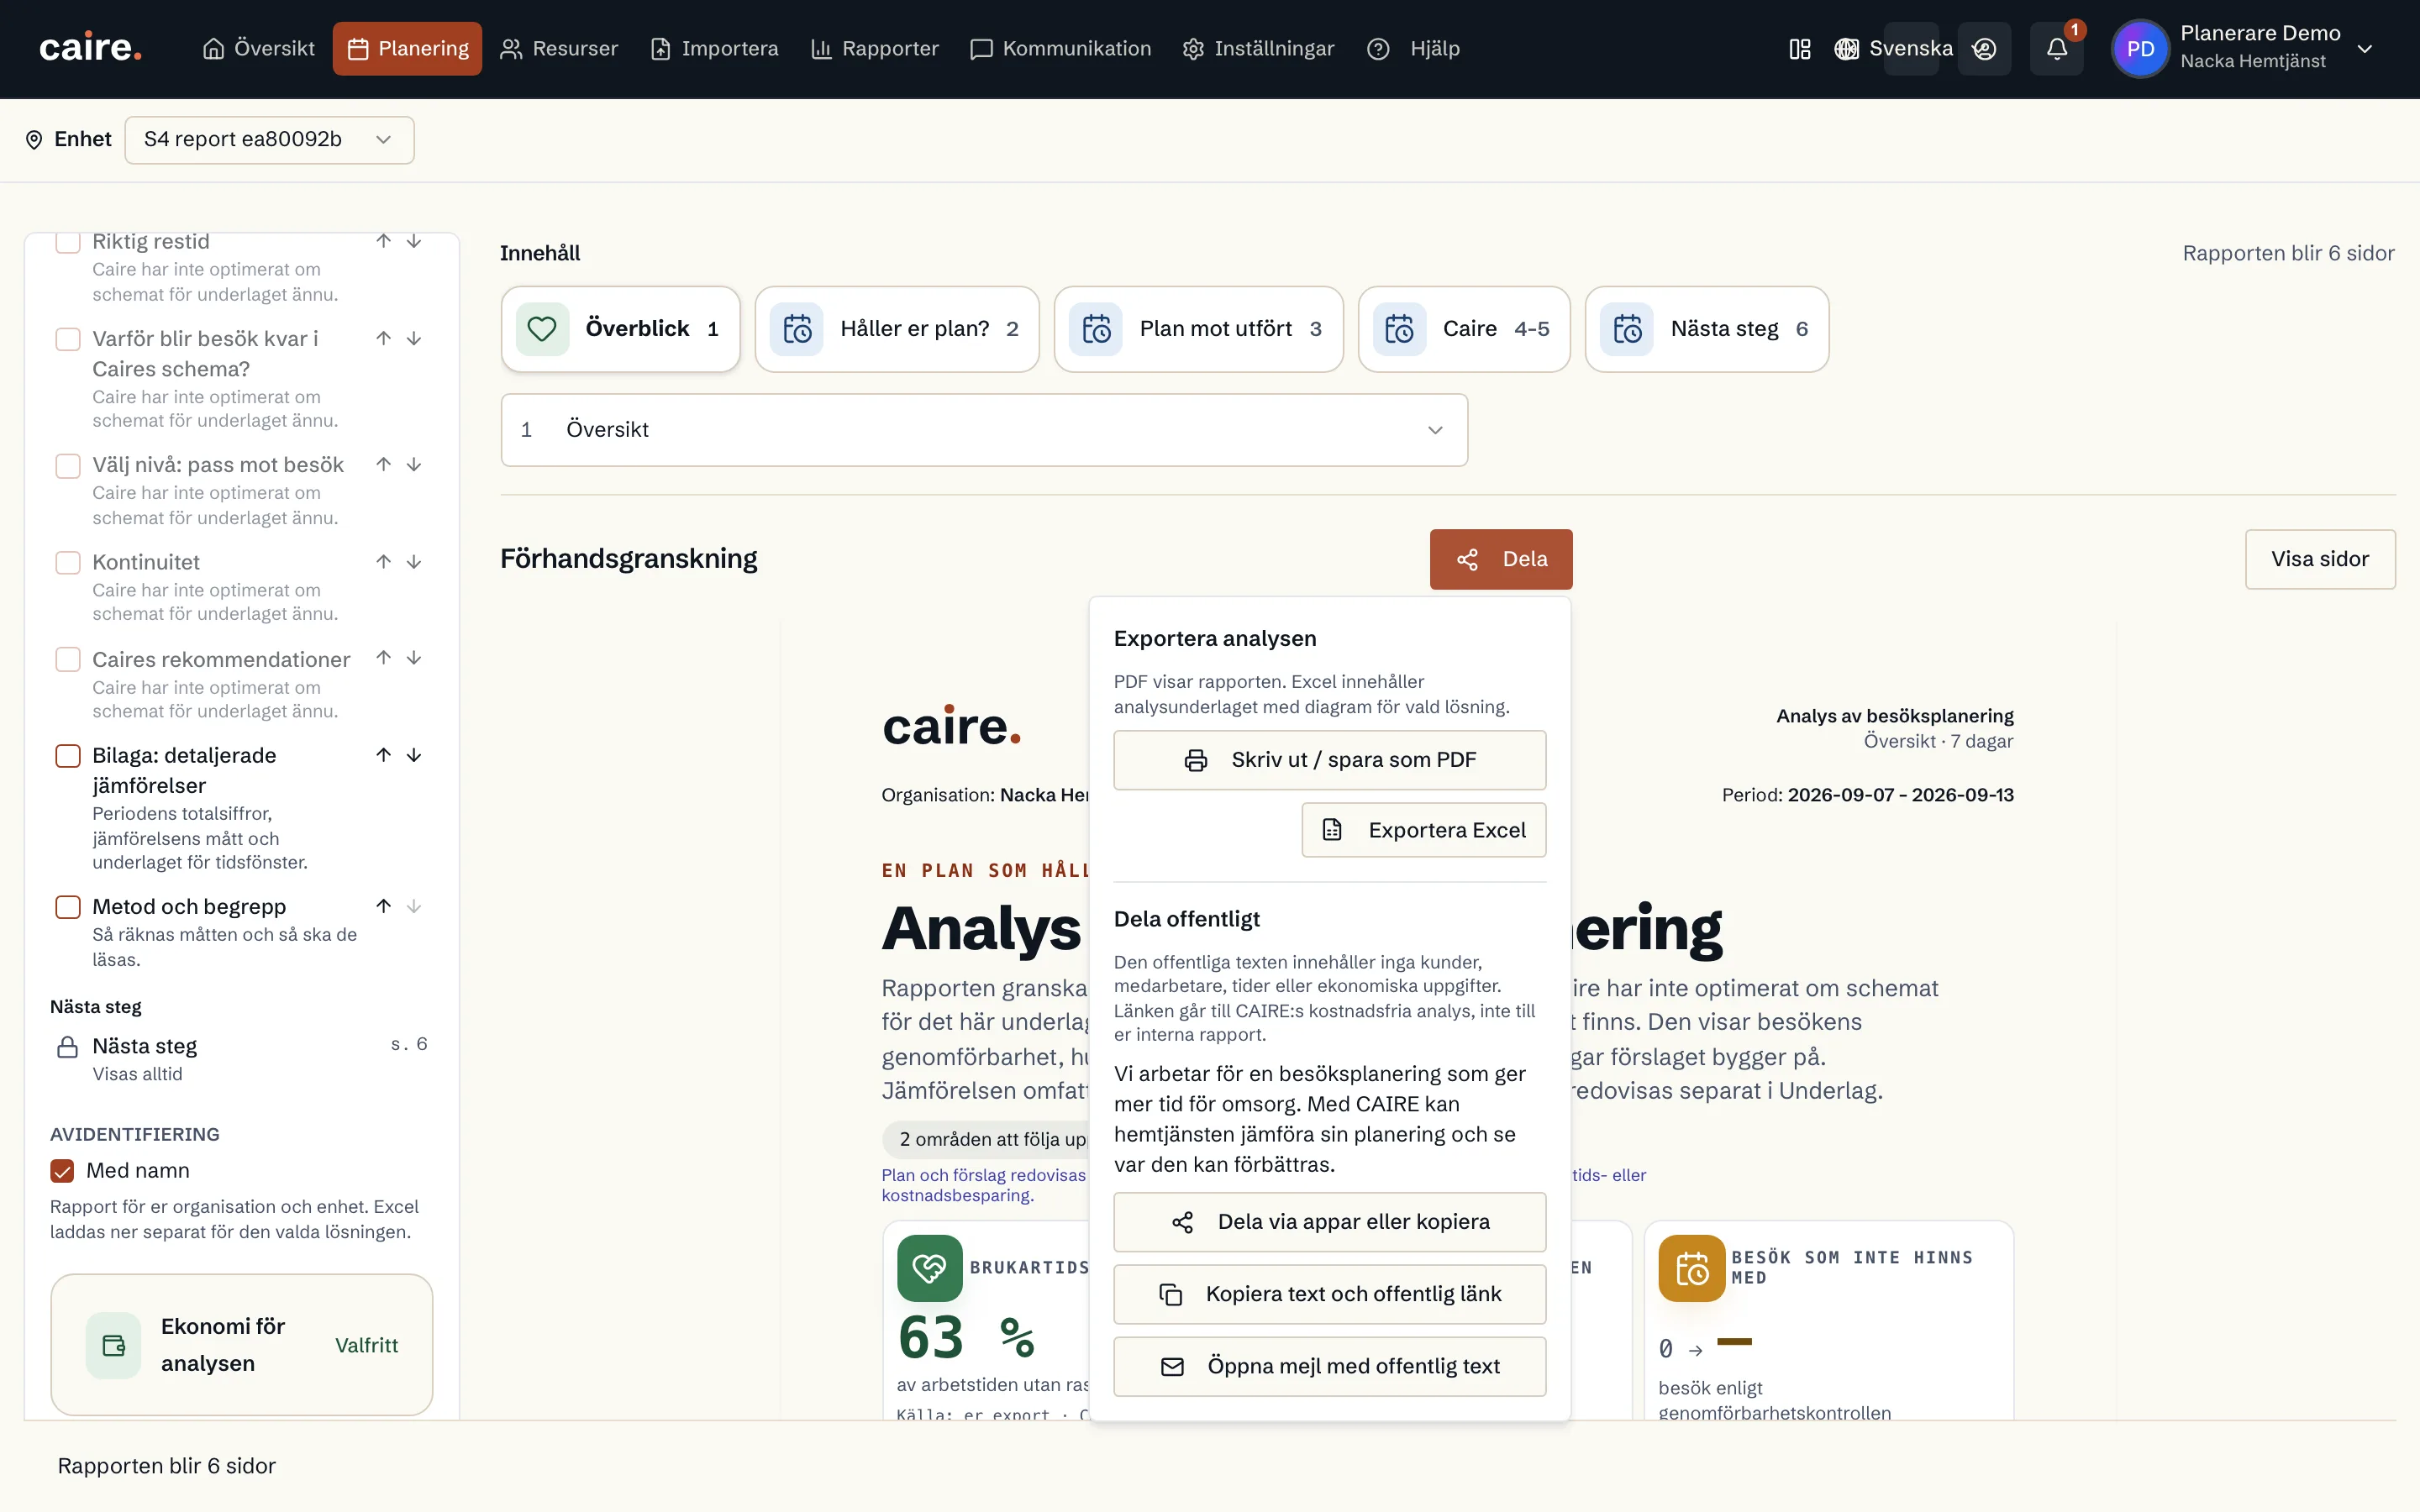Image resolution: width=2420 pixels, height=1512 pixels.
Task: Click the lock icon beside Nästa steg
Action: click(x=67, y=1047)
